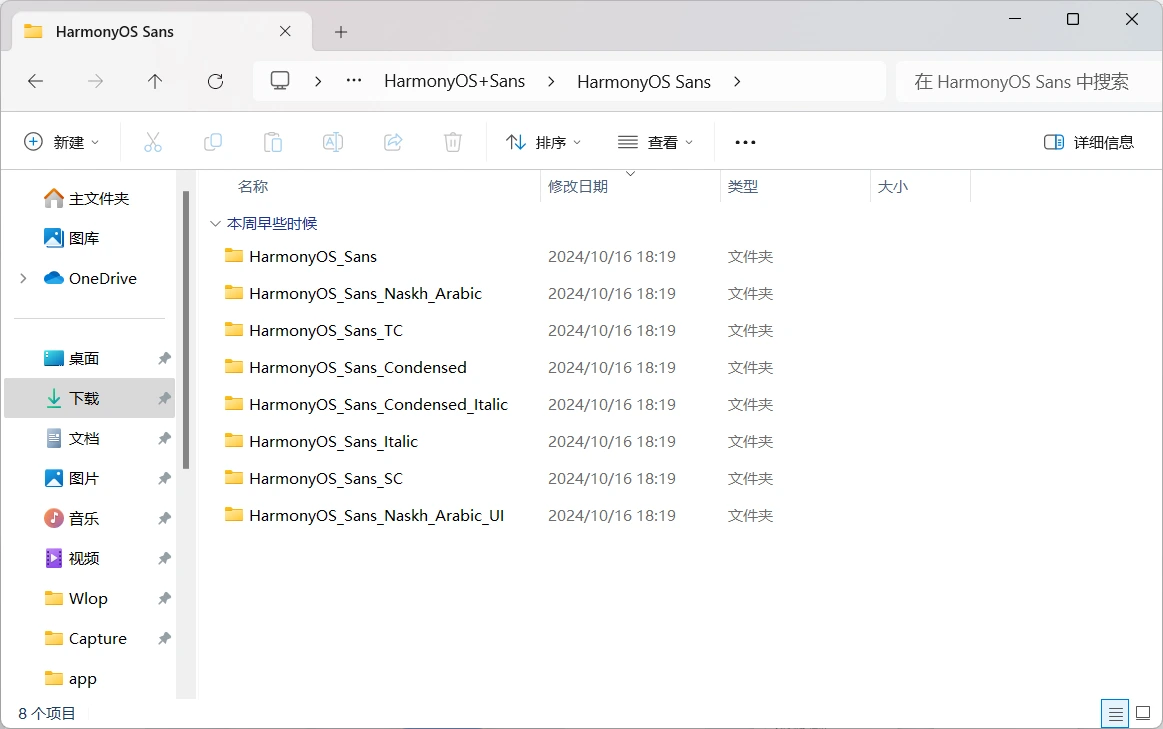The width and height of the screenshot is (1163, 729).
Task: Show hidden breadcrumb path via ellipsis
Action: 354,81
